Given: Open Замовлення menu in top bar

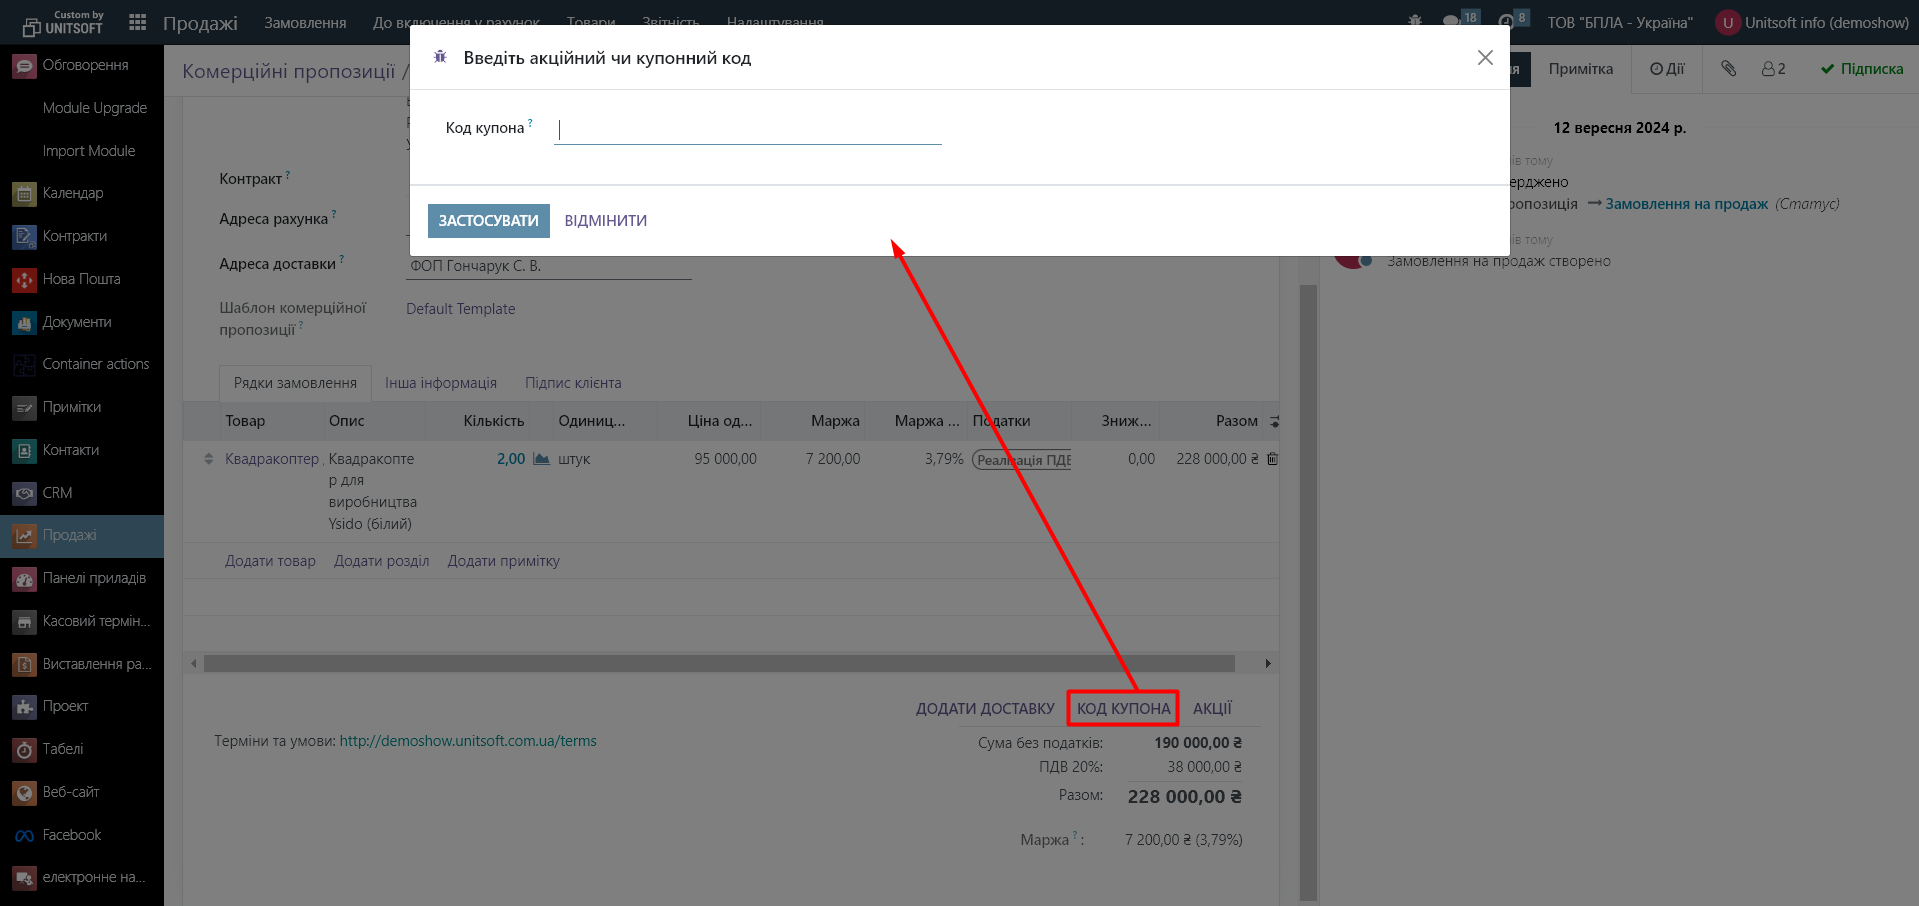Looking at the screenshot, I should pyautogui.click(x=305, y=22).
